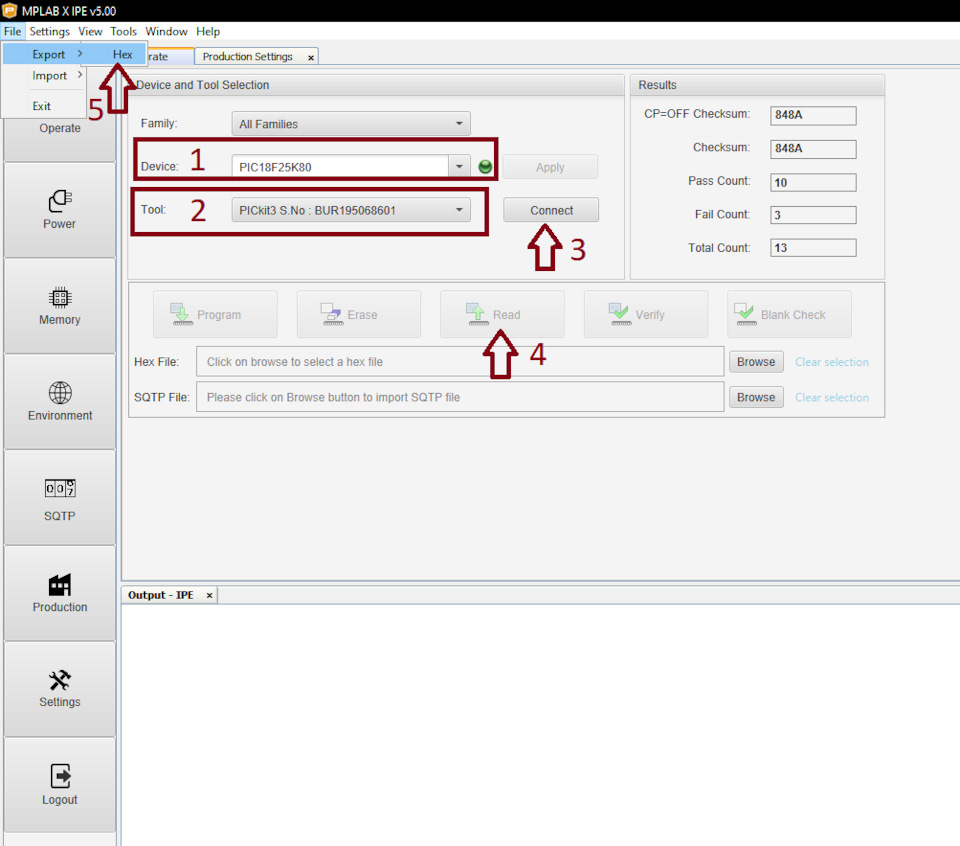The height and width of the screenshot is (846, 960).
Task: Open the Settings sidebar panel
Action: pyautogui.click(x=59, y=689)
